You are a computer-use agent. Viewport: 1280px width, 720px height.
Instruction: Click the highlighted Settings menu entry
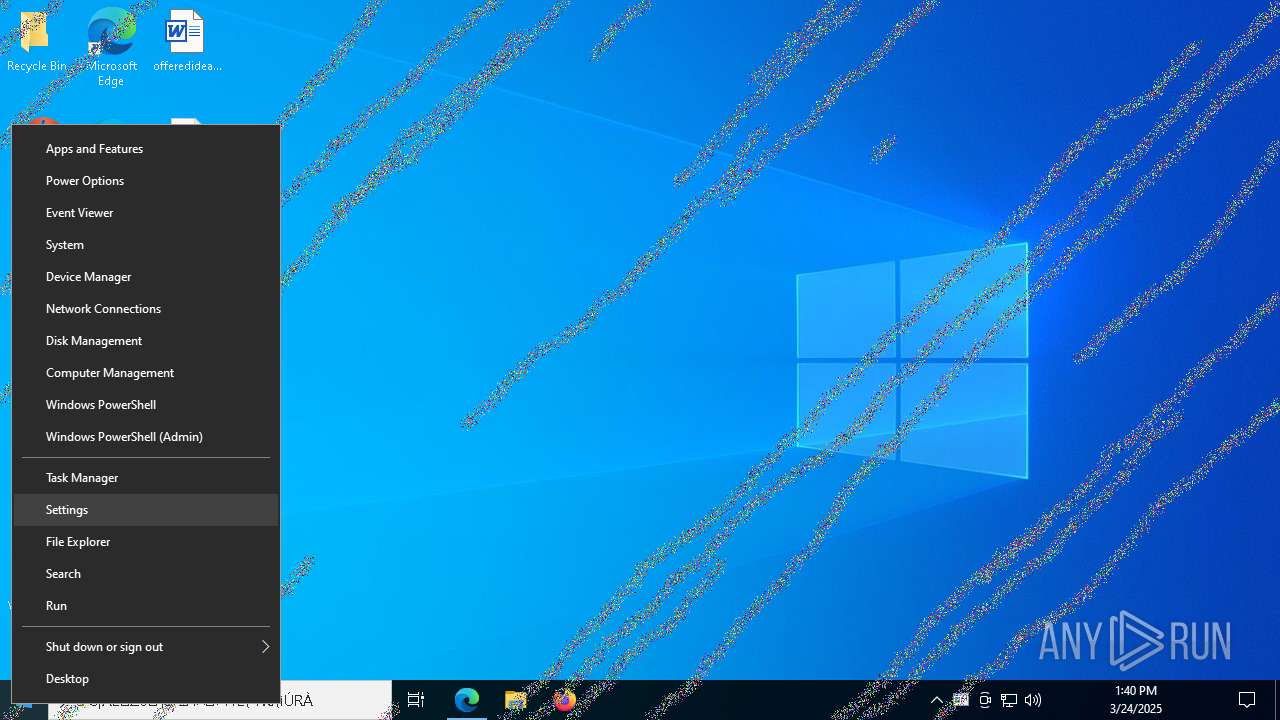(x=146, y=510)
